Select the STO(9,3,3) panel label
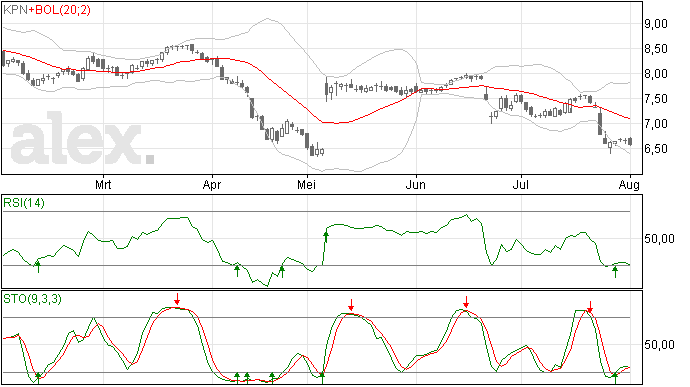690x387 pixels. click(x=32, y=299)
